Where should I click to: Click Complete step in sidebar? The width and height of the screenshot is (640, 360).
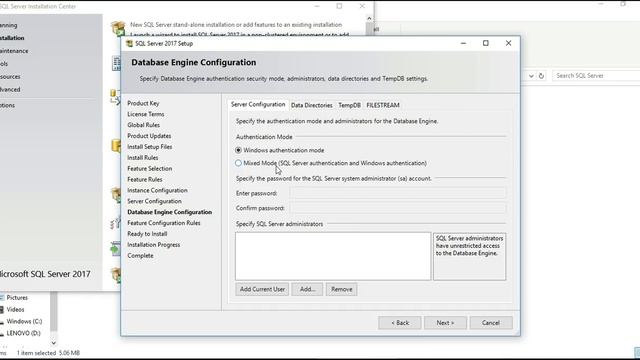click(140, 256)
